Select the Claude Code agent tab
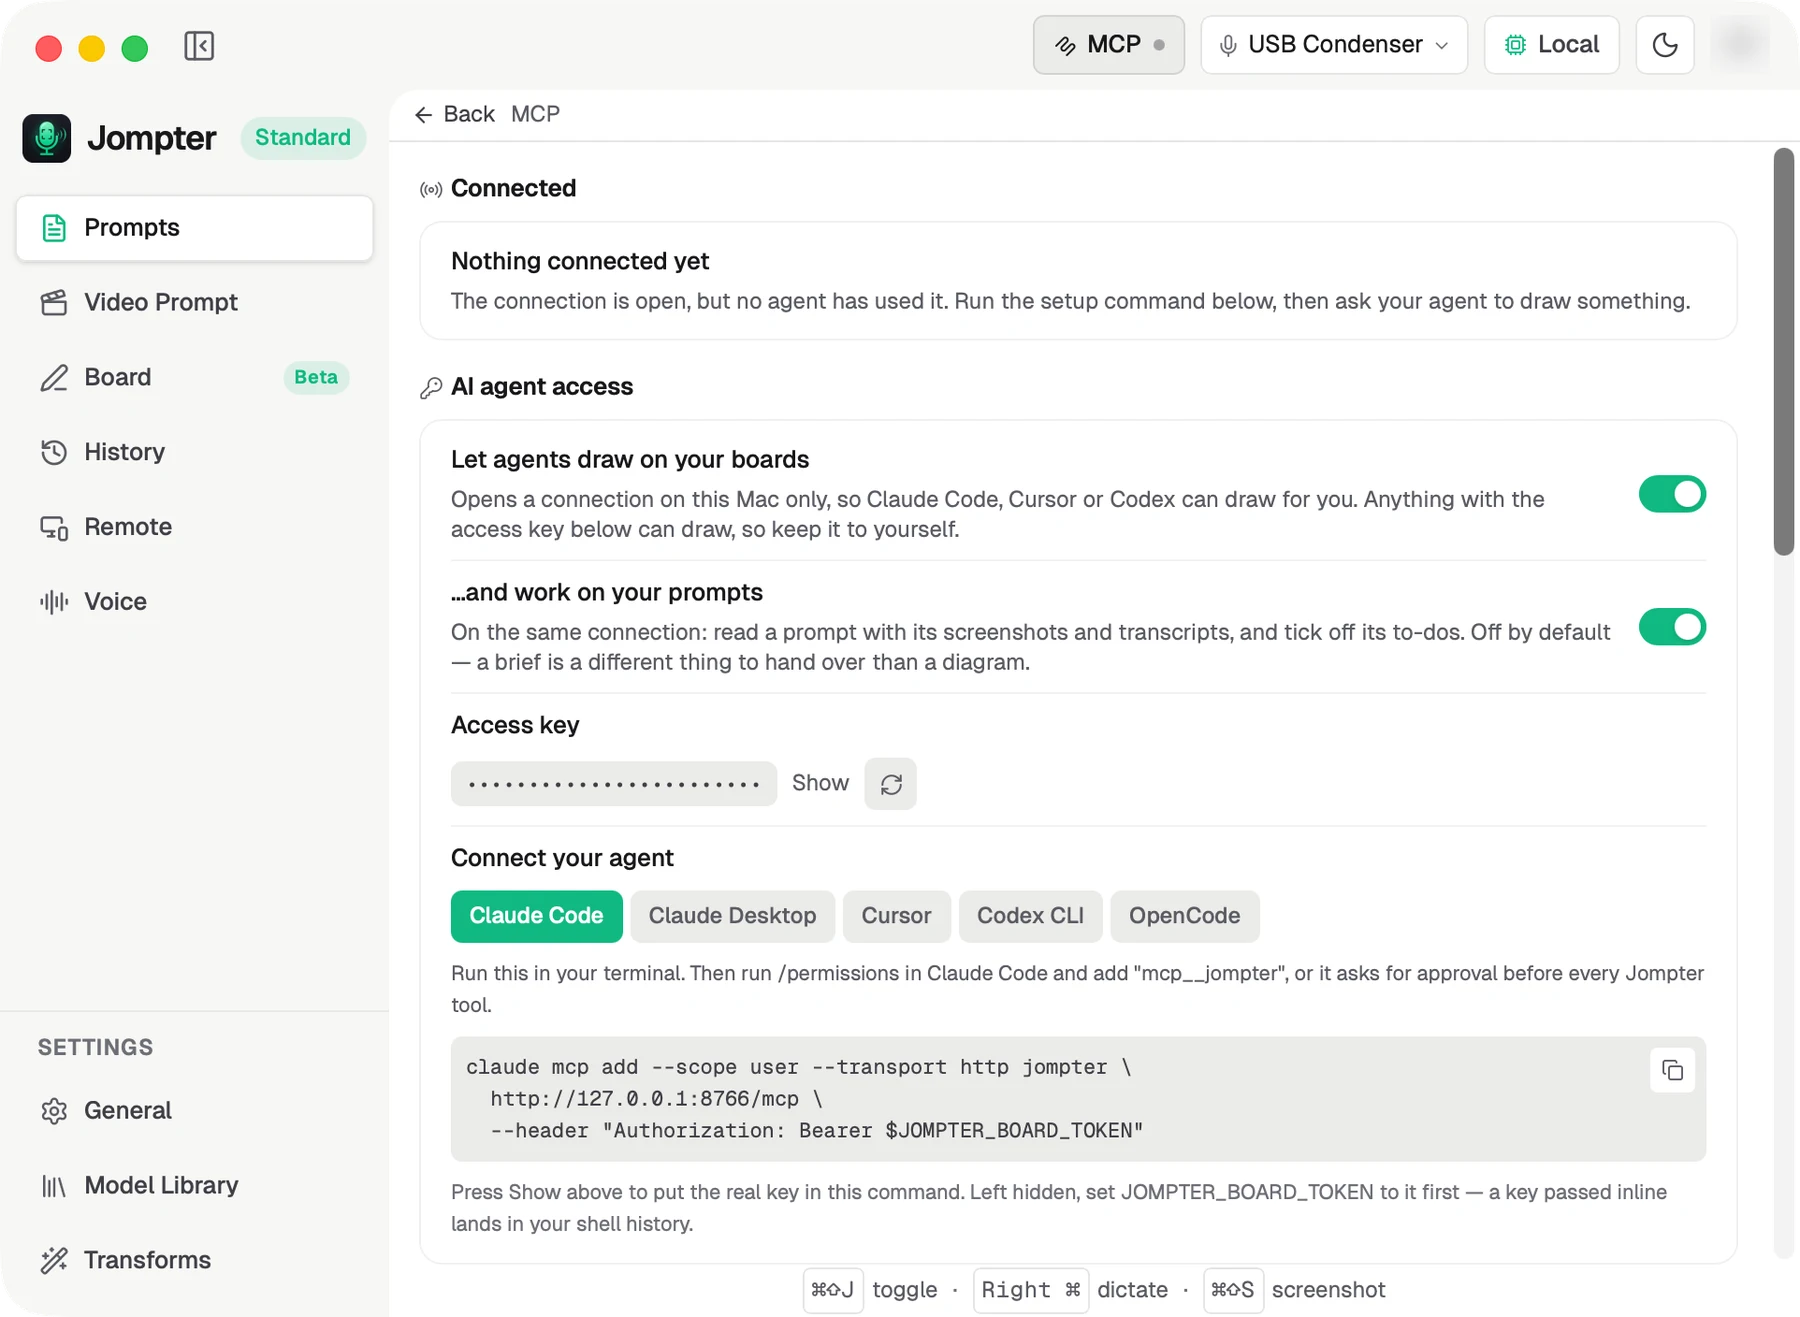This screenshot has height=1317, width=1800. (x=536, y=916)
